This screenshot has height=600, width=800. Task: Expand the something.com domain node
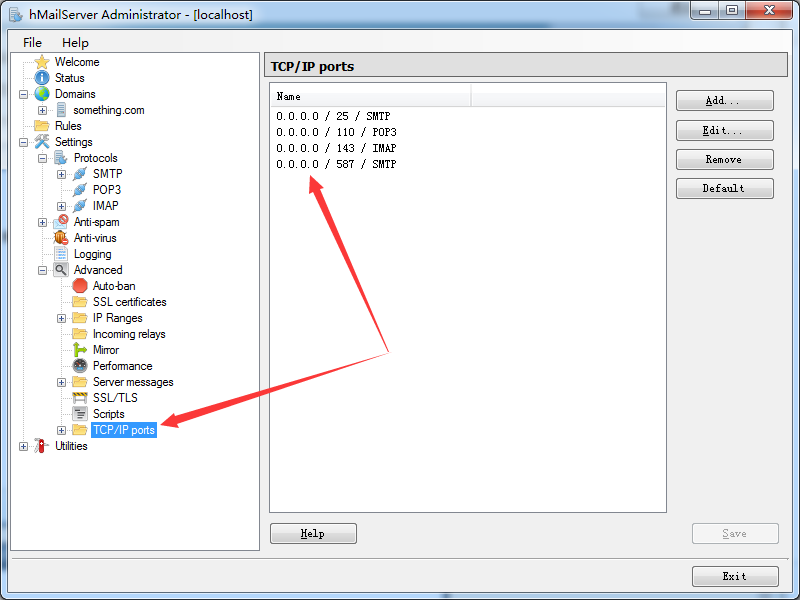pyautogui.click(x=43, y=110)
